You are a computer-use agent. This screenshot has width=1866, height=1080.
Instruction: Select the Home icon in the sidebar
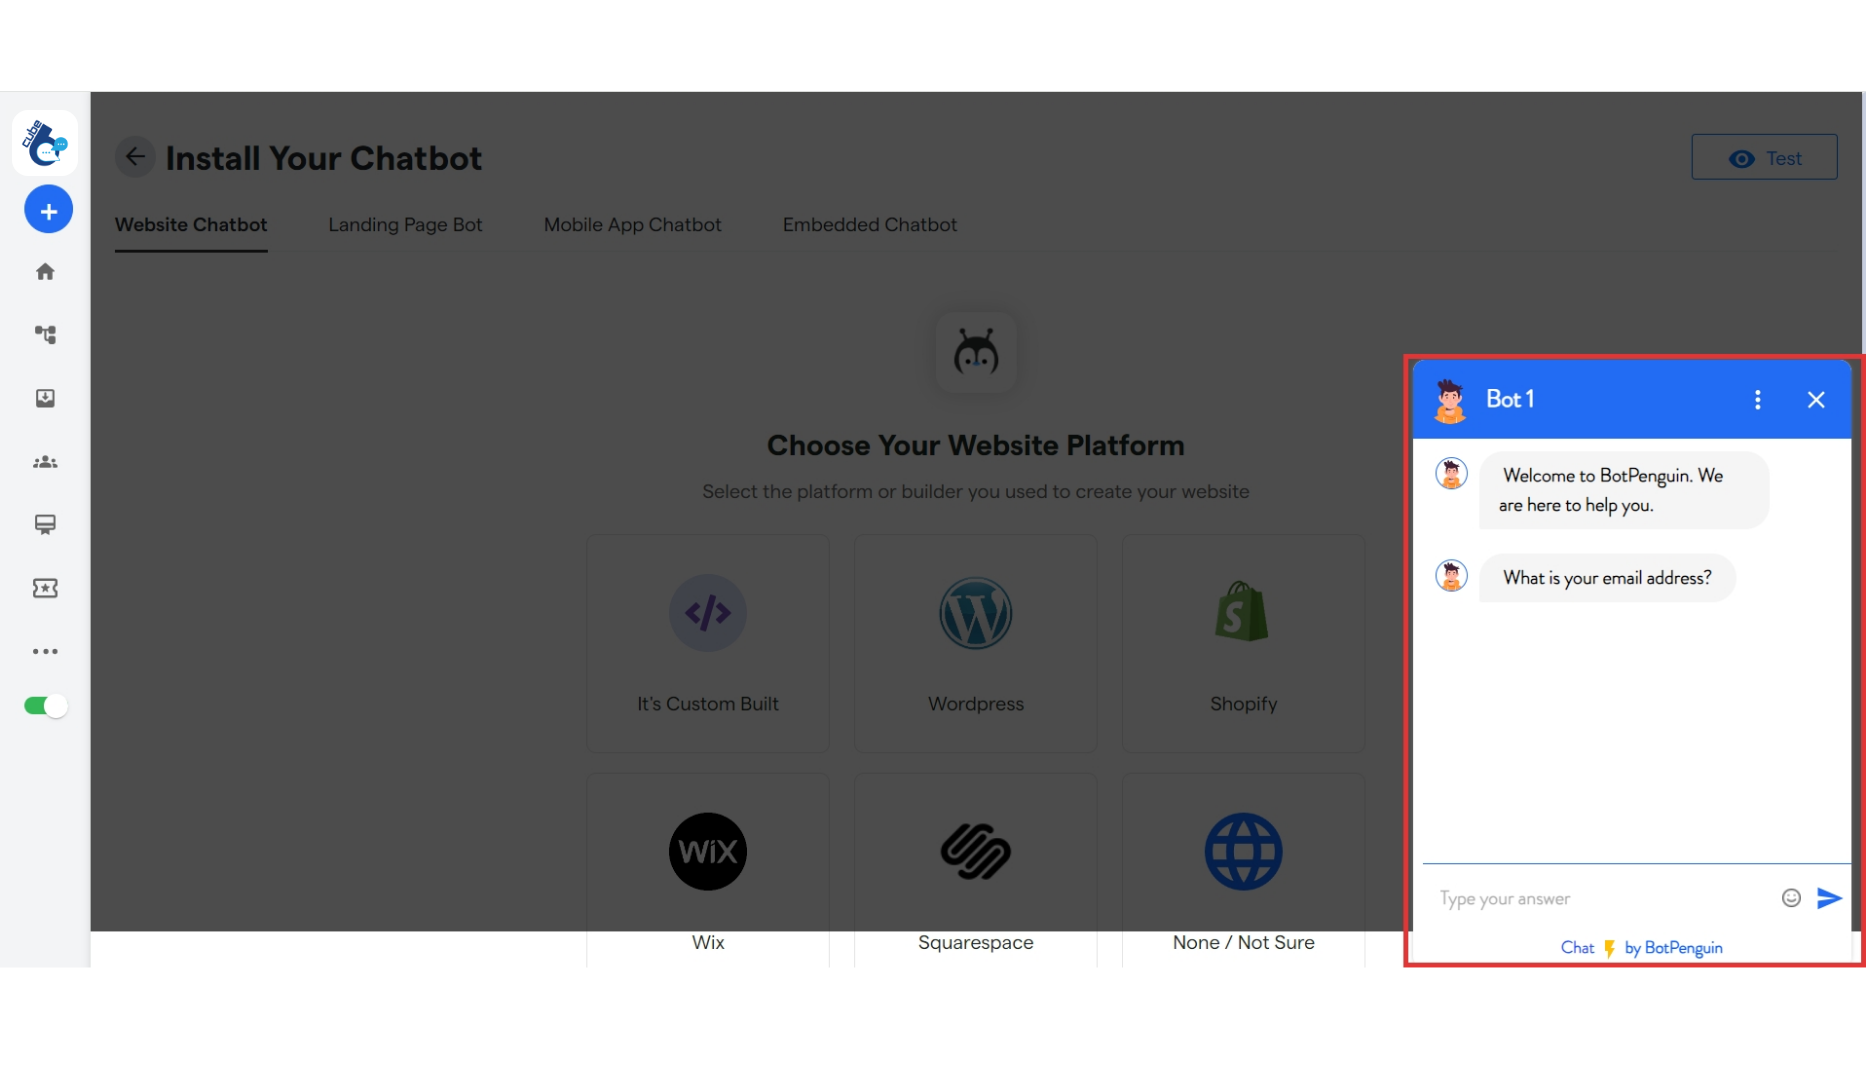tap(45, 271)
